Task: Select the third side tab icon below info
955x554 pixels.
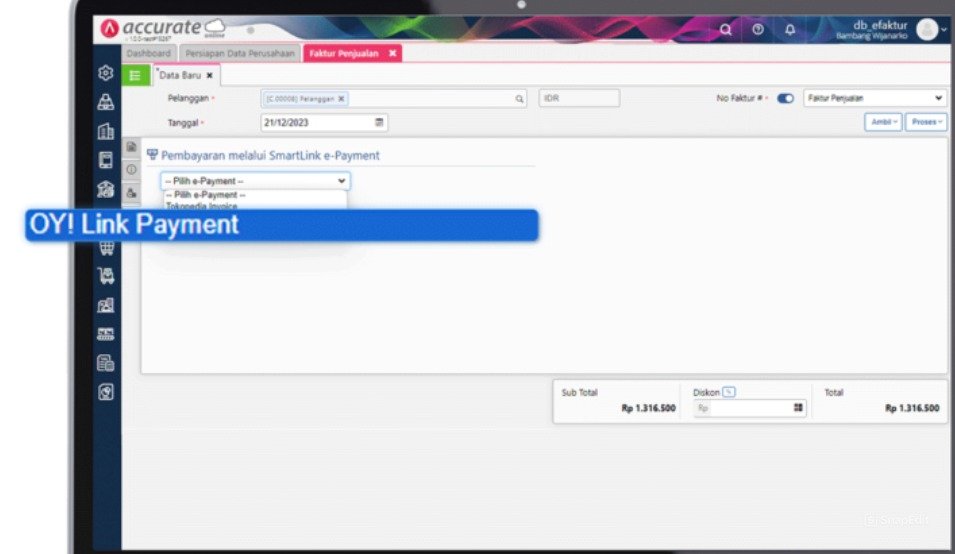Action: coord(132,193)
